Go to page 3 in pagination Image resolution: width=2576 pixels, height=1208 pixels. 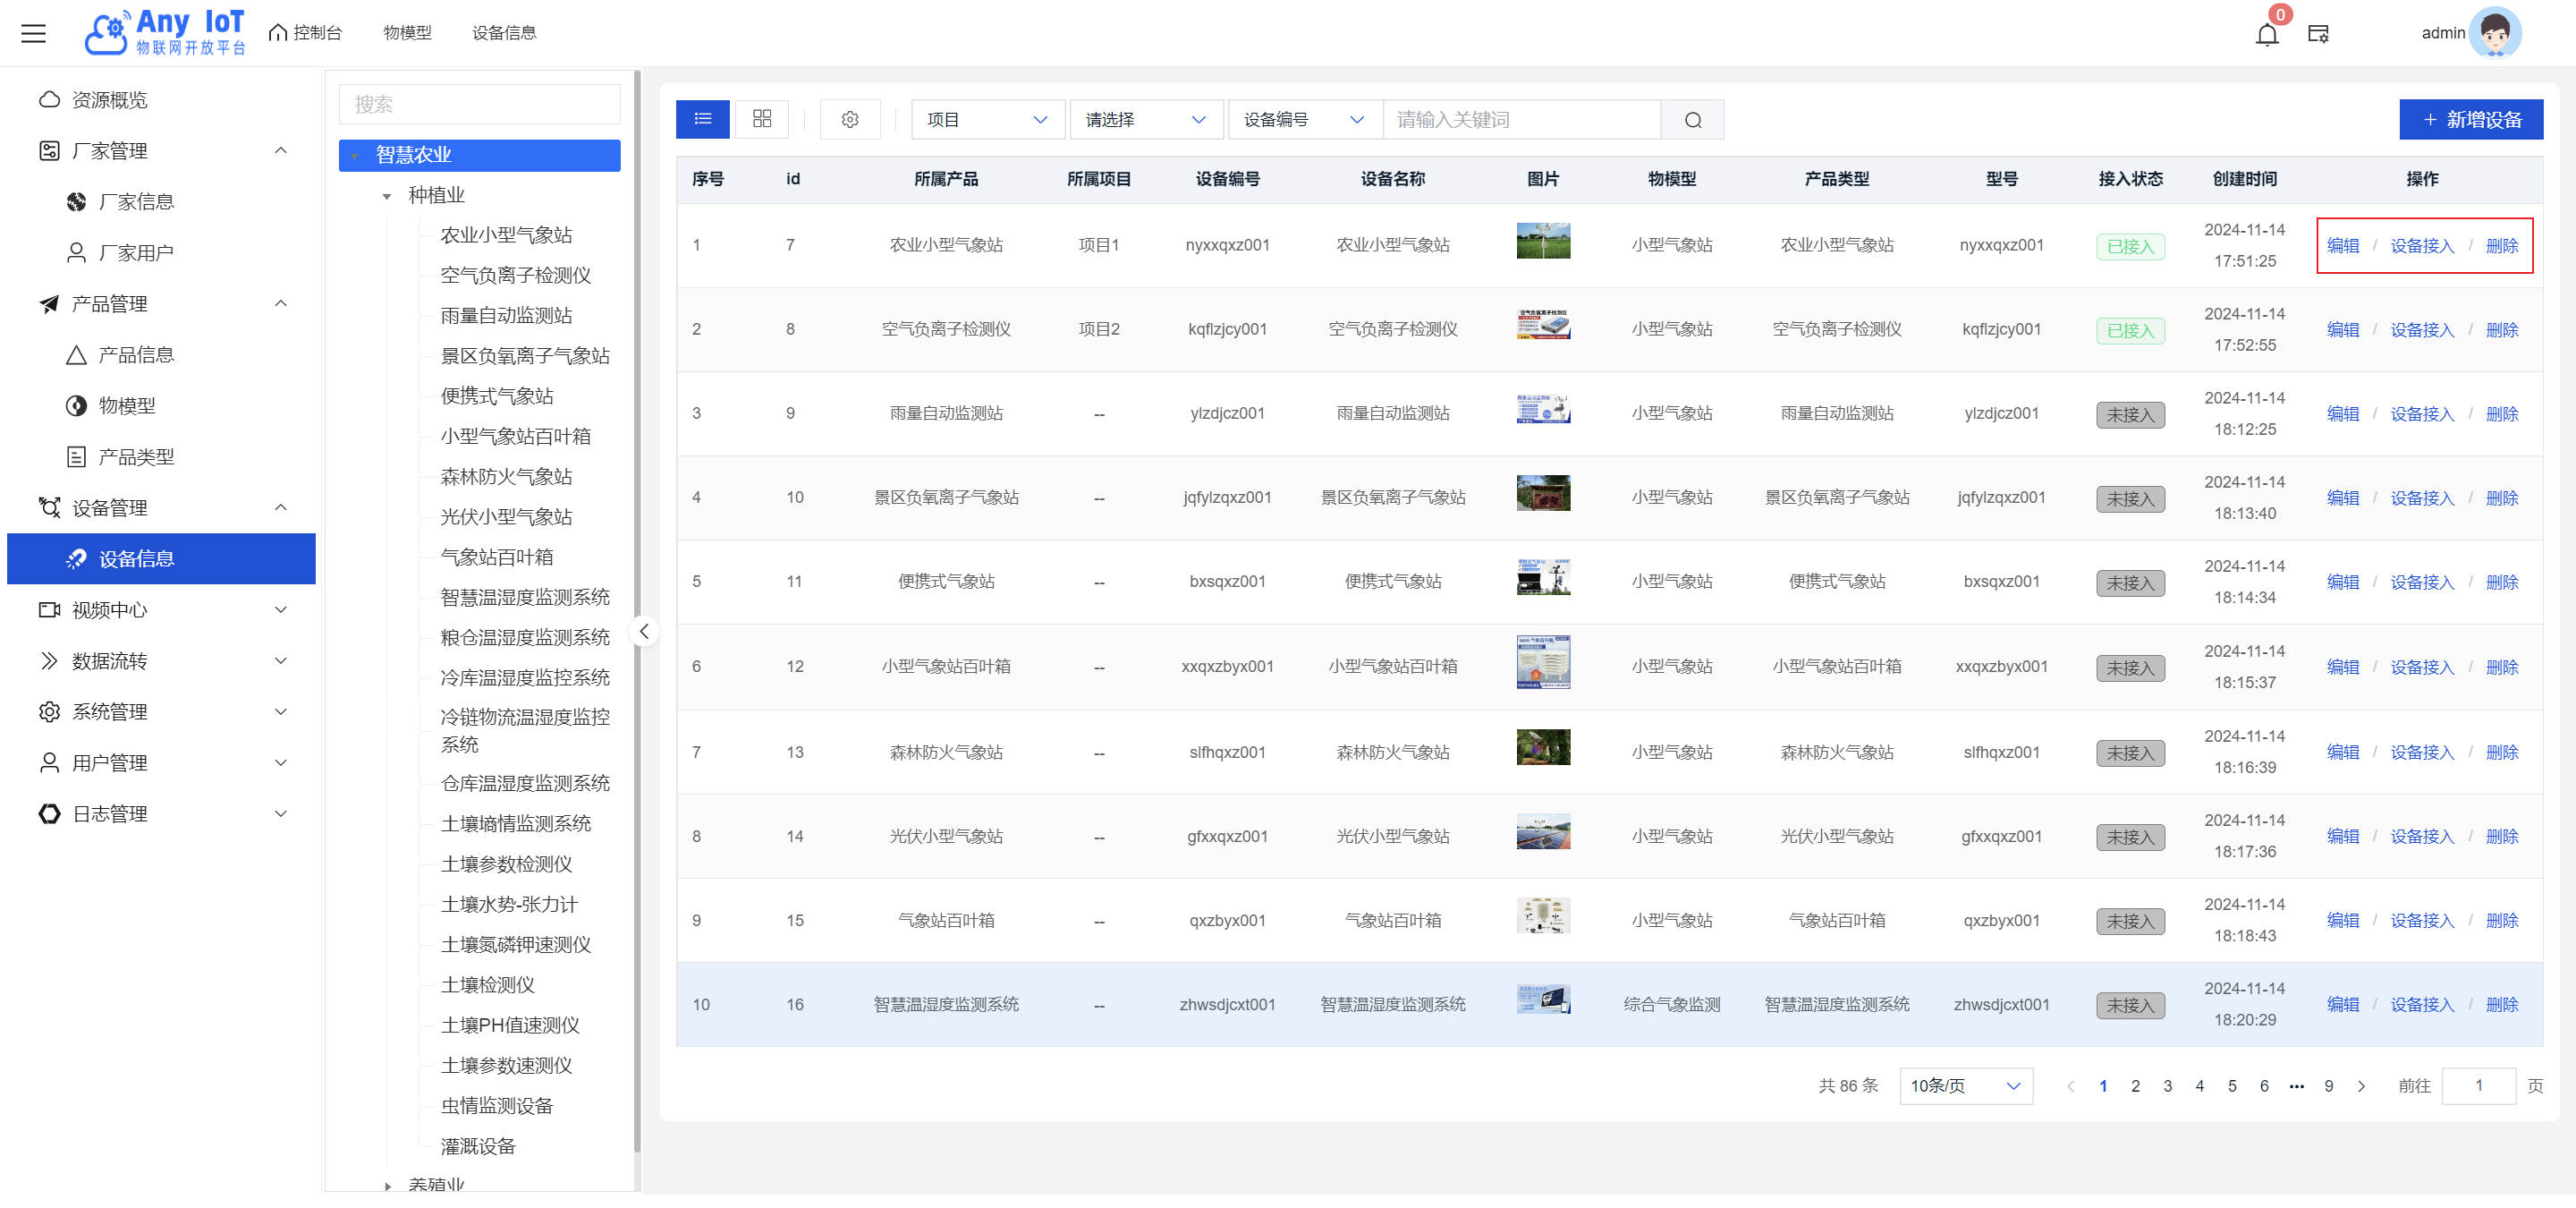(x=2167, y=1086)
